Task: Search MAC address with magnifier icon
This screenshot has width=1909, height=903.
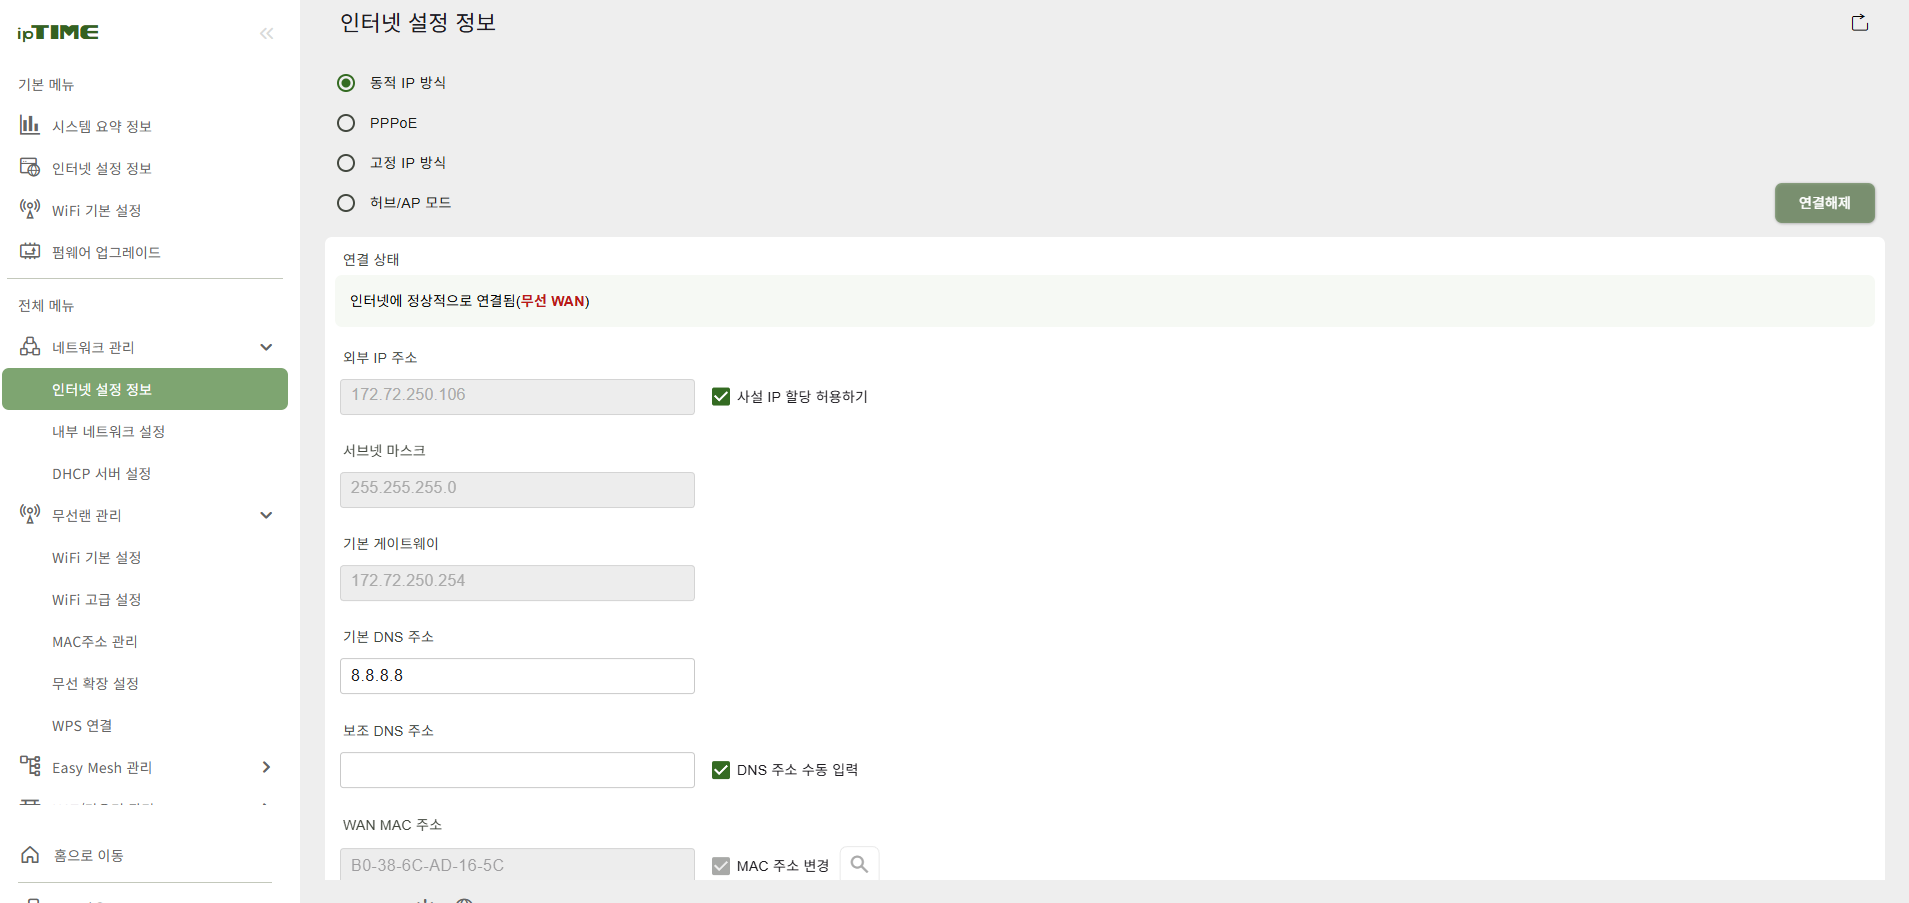Action: pos(859,864)
